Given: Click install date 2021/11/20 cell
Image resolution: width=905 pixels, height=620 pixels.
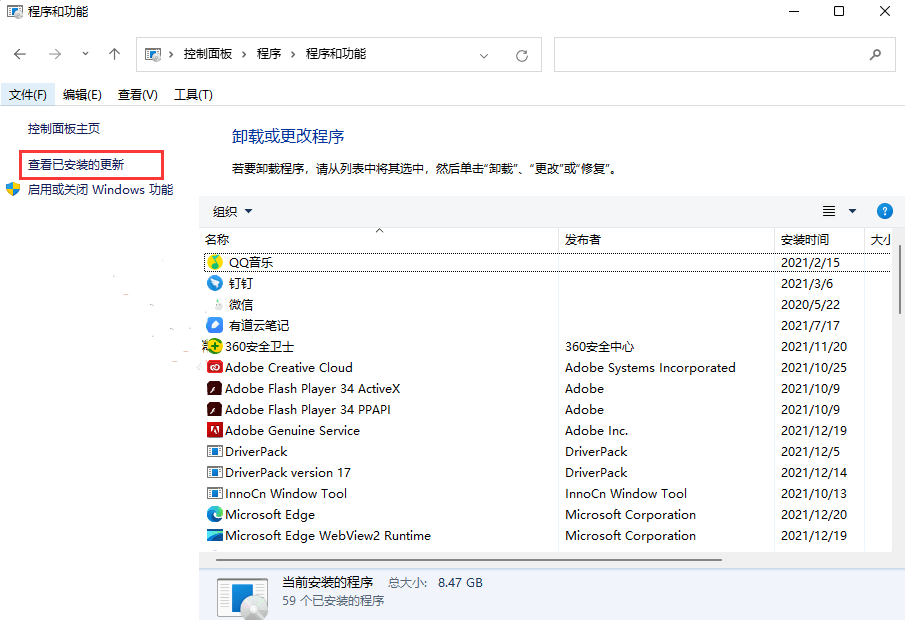Looking at the screenshot, I should click(x=814, y=347).
